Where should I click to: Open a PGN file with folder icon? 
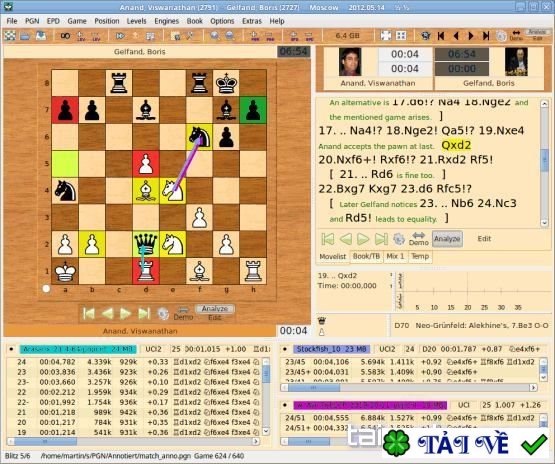(25, 36)
